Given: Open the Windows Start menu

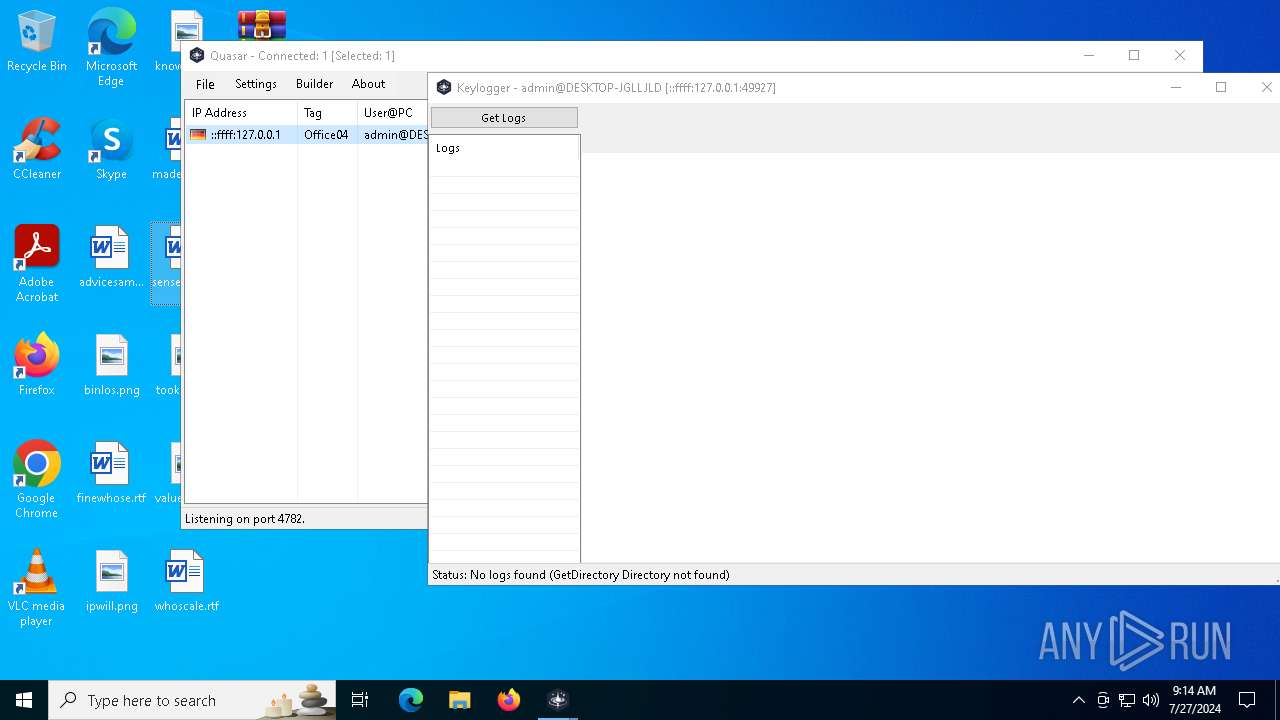Looking at the screenshot, I should [24, 700].
